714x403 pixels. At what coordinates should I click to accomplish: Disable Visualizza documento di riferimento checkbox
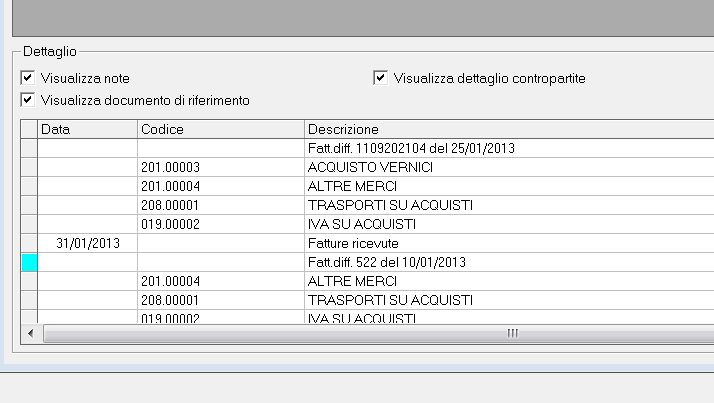(28, 100)
